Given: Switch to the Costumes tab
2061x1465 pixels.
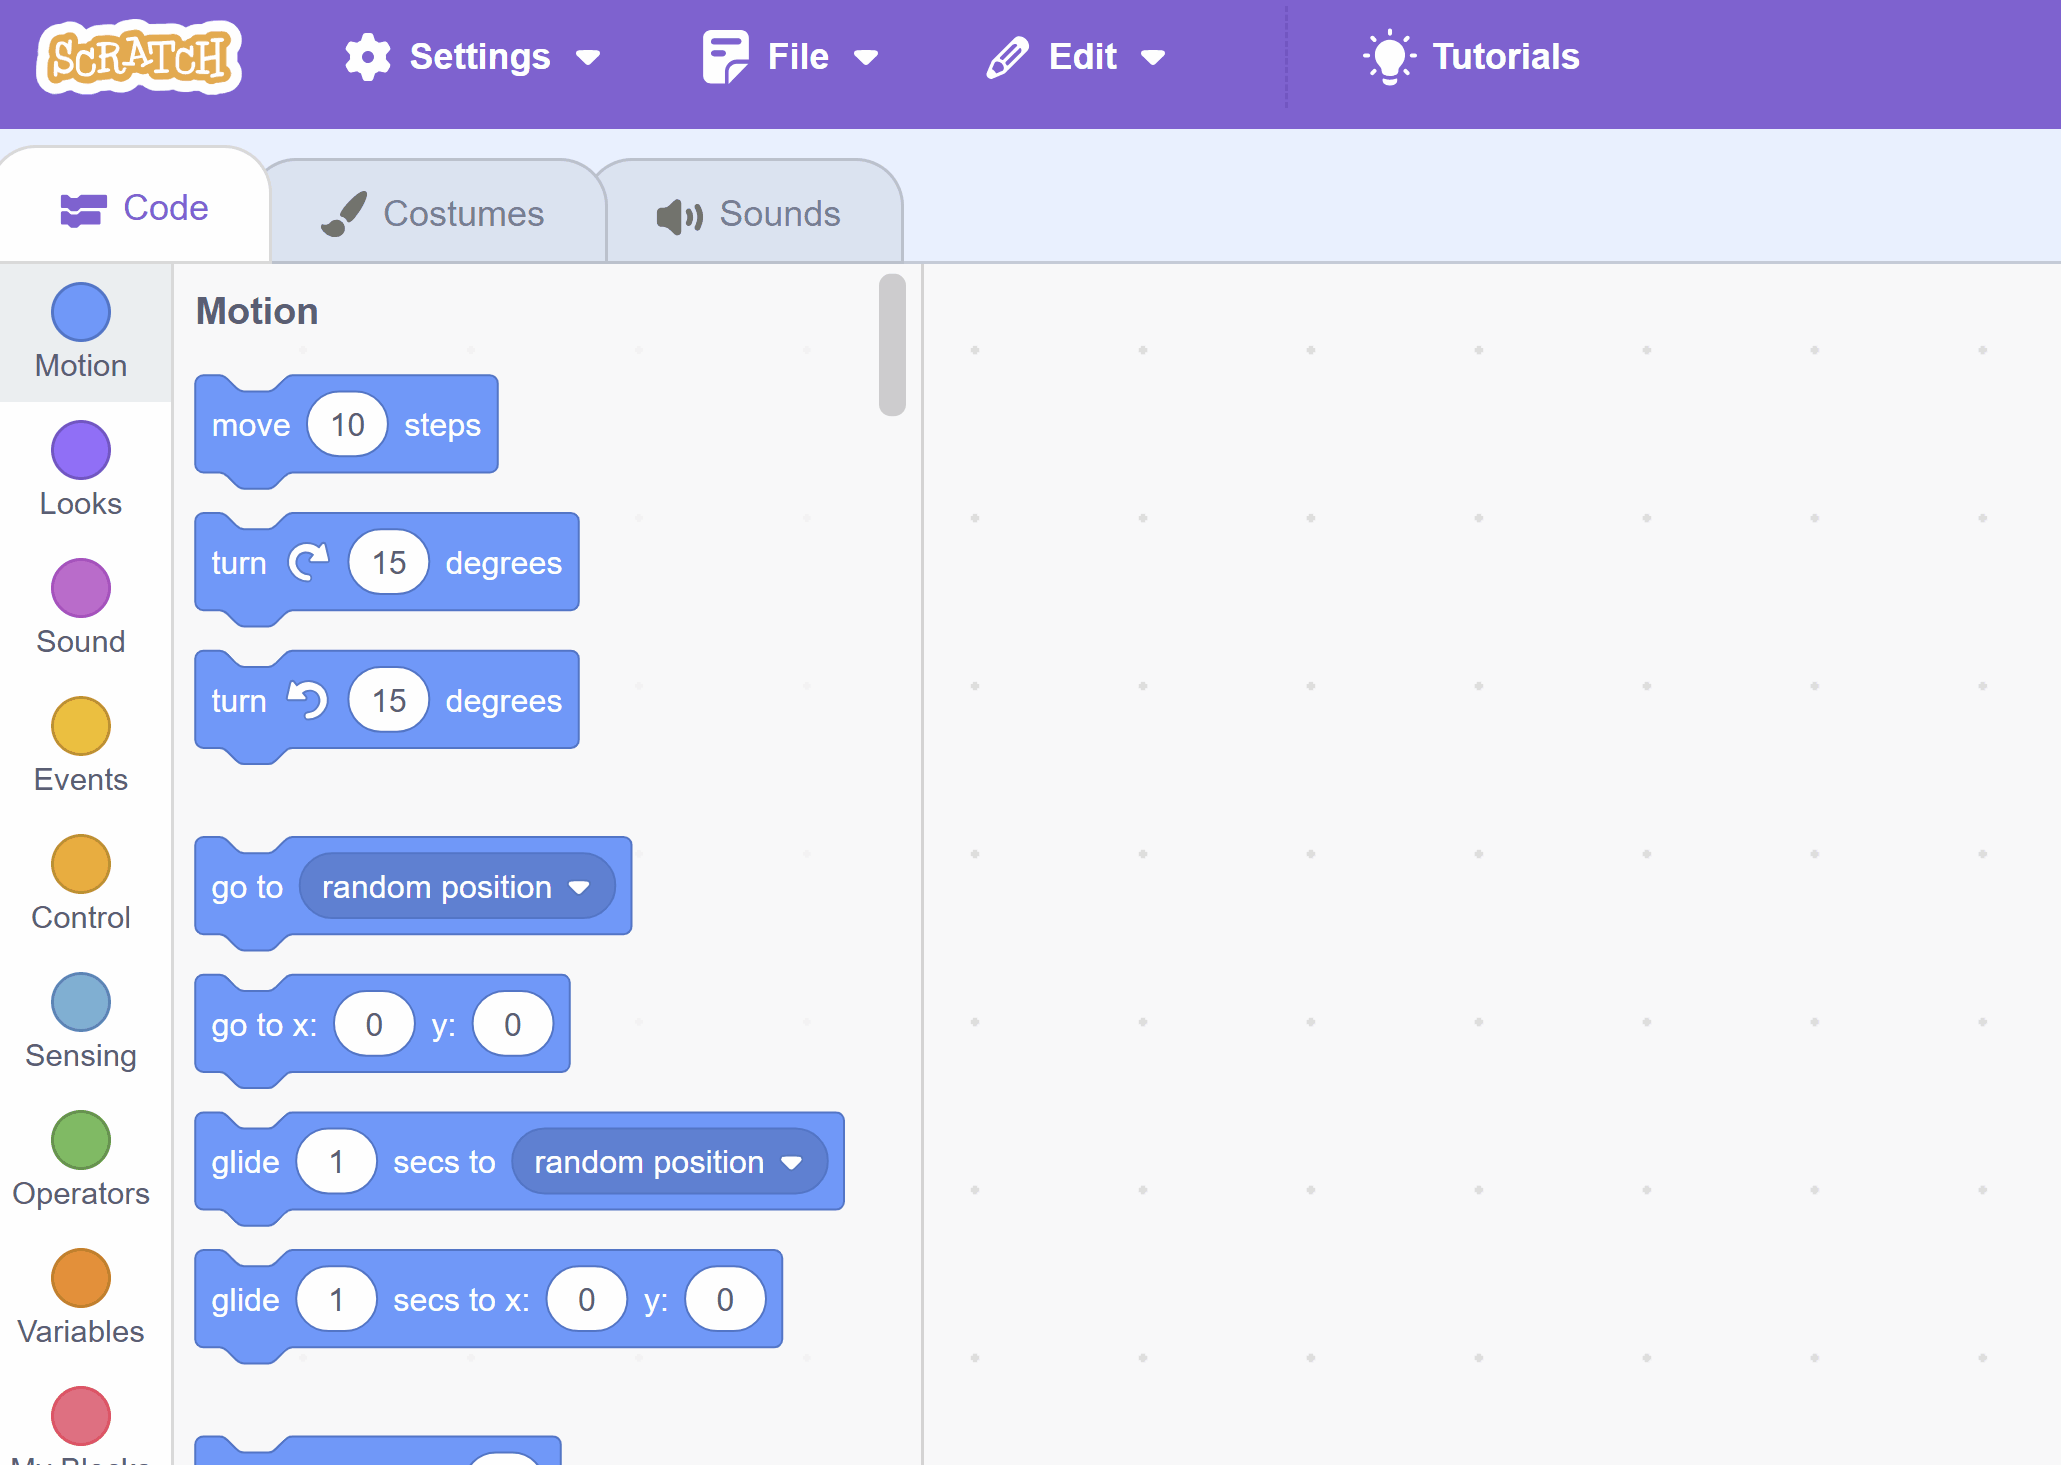Looking at the screenshot, I should (434, 213).
